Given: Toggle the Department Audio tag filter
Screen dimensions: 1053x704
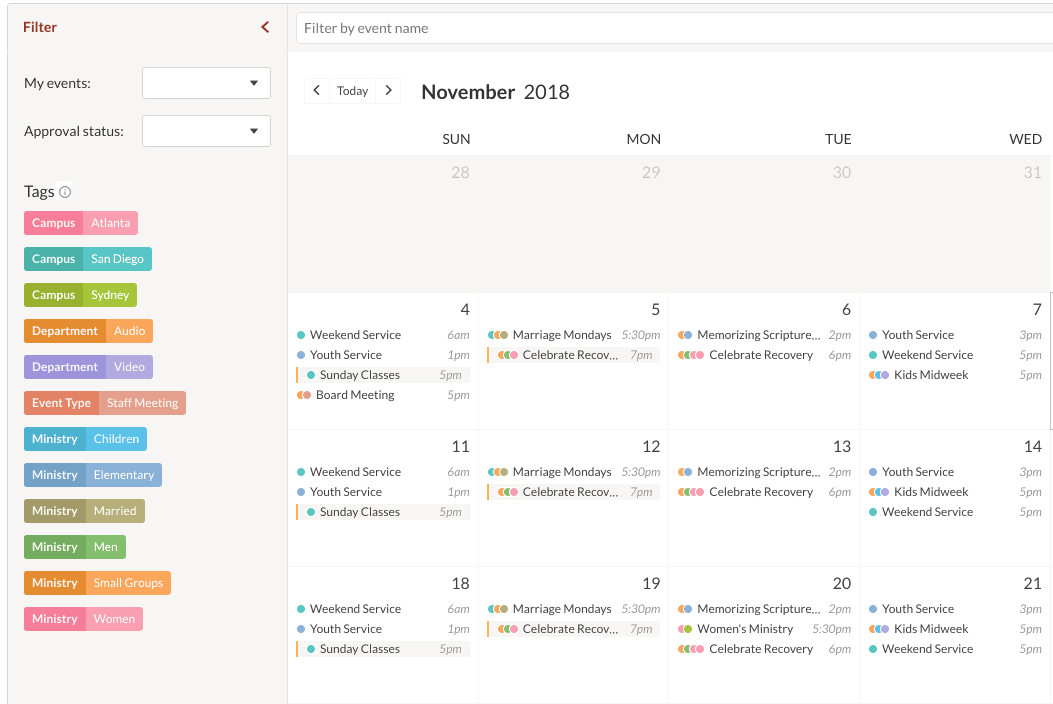Looking at the screenshot, I should tap(88, 331).
